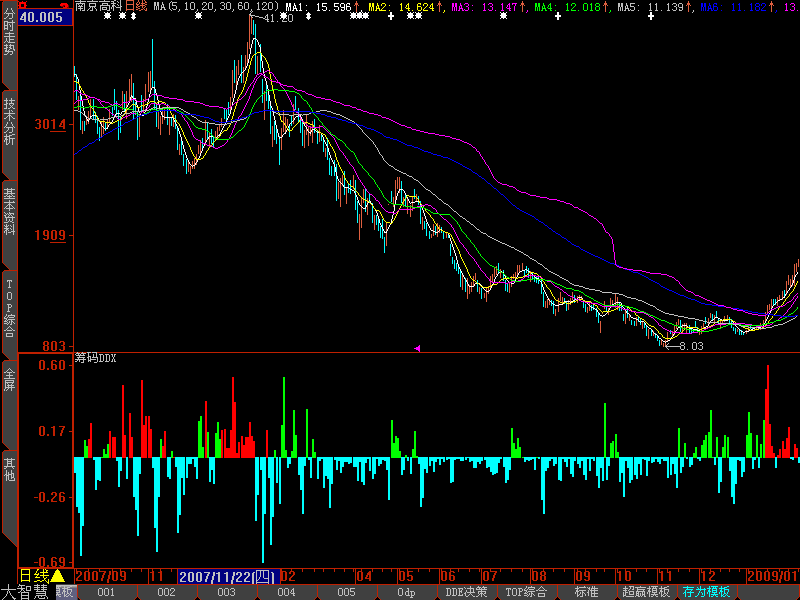The height and width of the screenshot is (600, 800).
Task: Click the 大智慧 logo at bottom left
Action: pyautogui.click(x=25, y=591)
